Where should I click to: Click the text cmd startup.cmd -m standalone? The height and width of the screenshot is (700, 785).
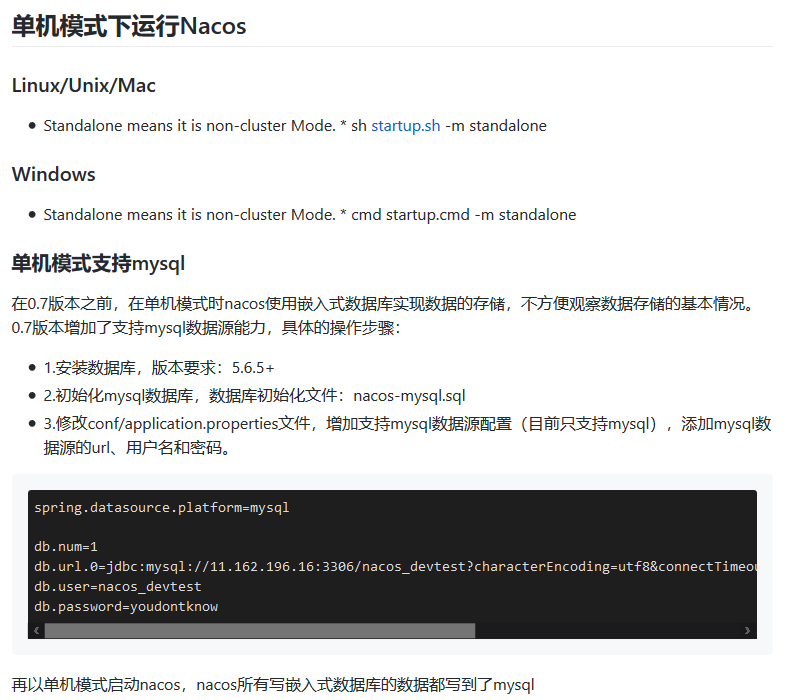(x=464, y=215)
